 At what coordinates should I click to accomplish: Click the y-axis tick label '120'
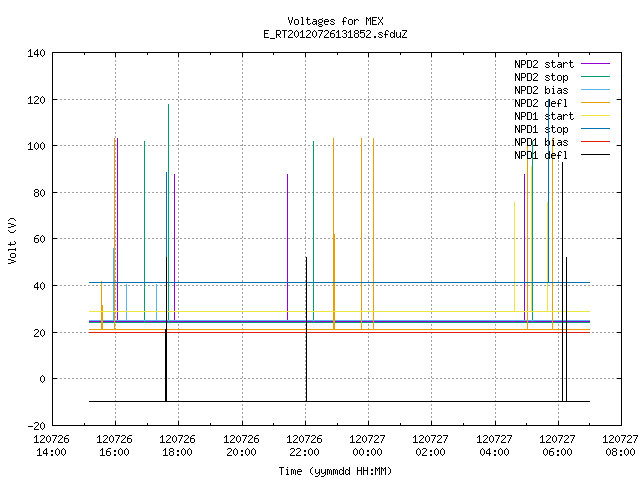36,100
